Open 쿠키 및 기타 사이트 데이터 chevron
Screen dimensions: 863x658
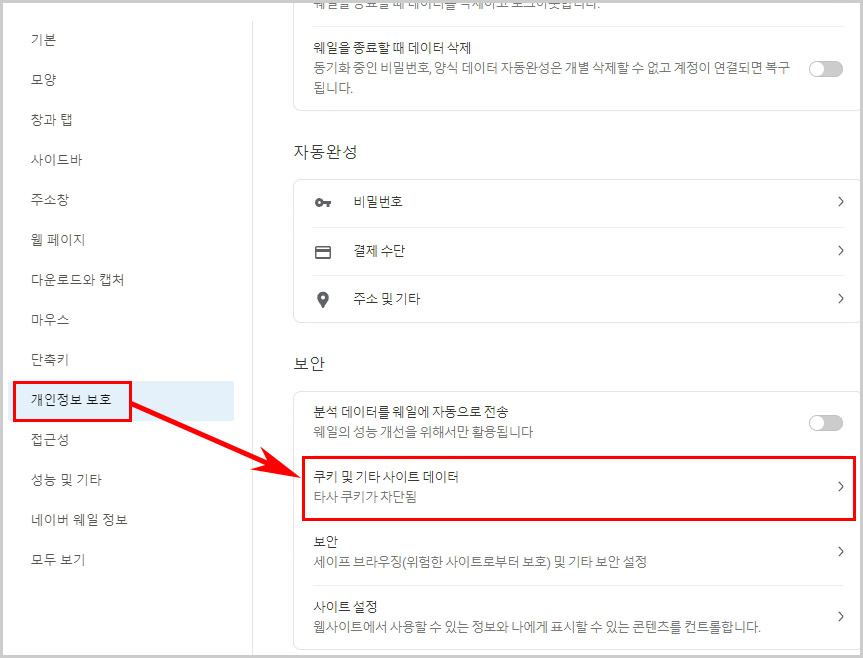(840, 486)
